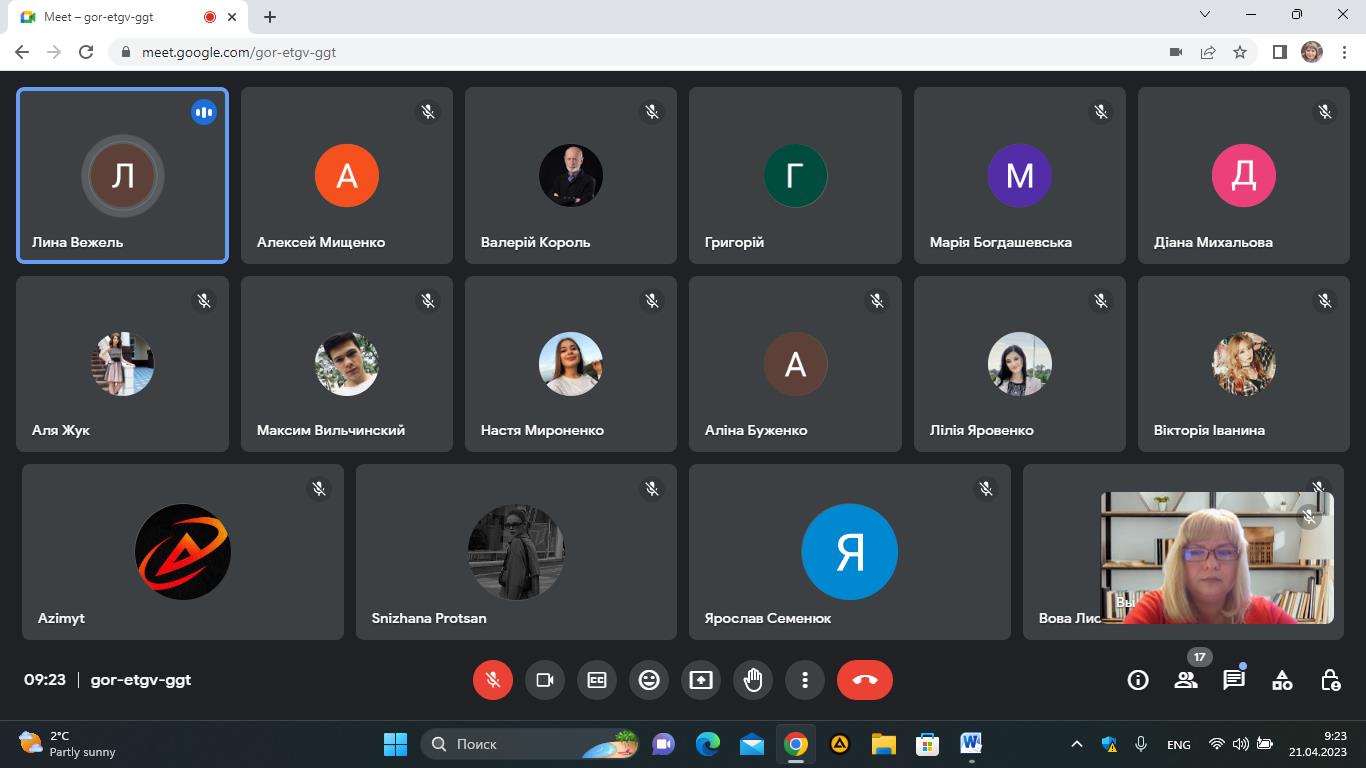1366x768 pixels.
Task: Click muted mic icon on Аля Жук tile
Action: coord(204,300)
